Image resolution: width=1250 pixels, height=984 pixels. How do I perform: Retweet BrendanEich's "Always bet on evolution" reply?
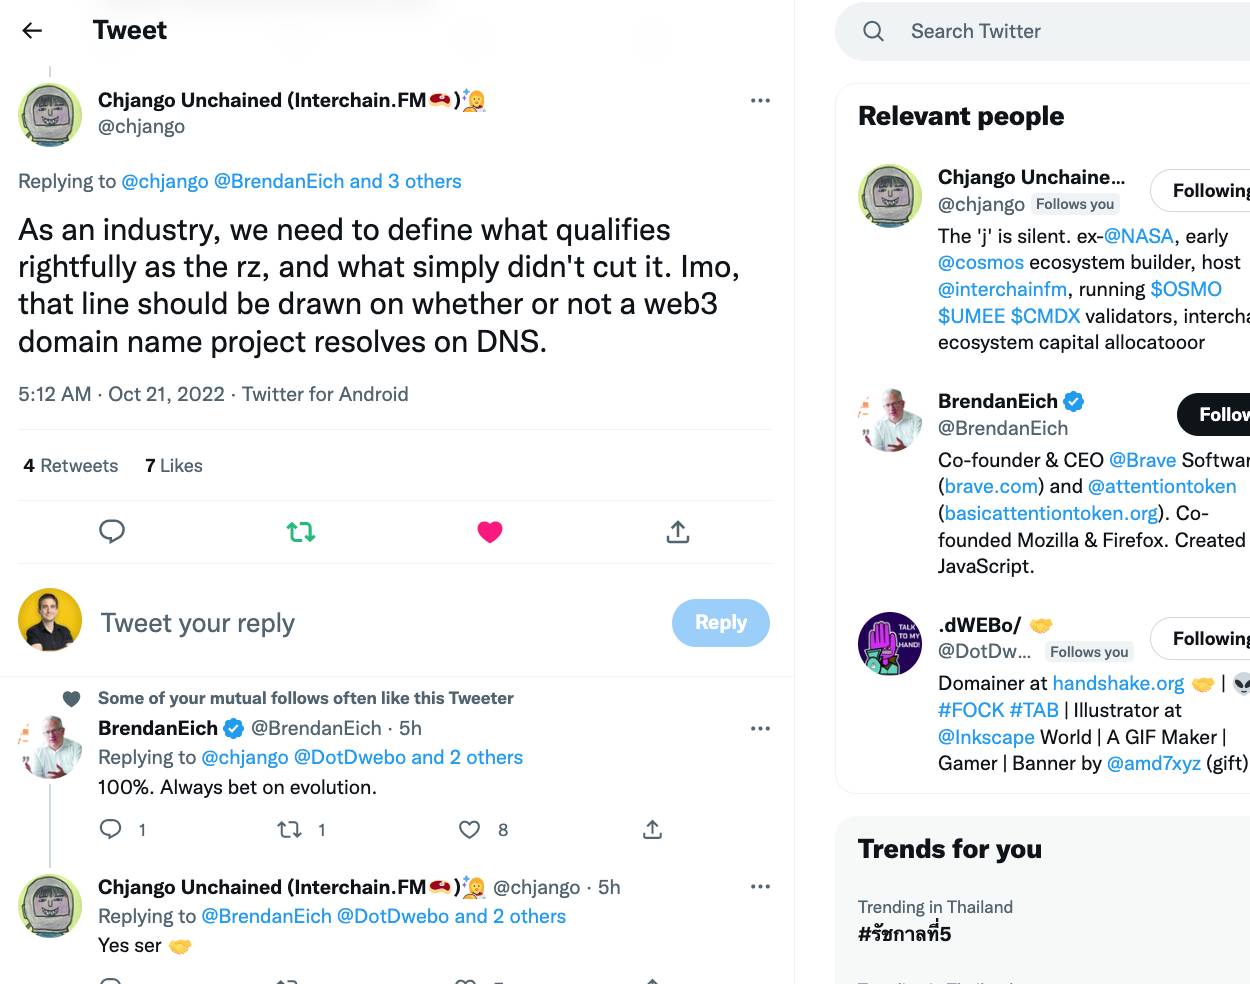click(290, 829)
